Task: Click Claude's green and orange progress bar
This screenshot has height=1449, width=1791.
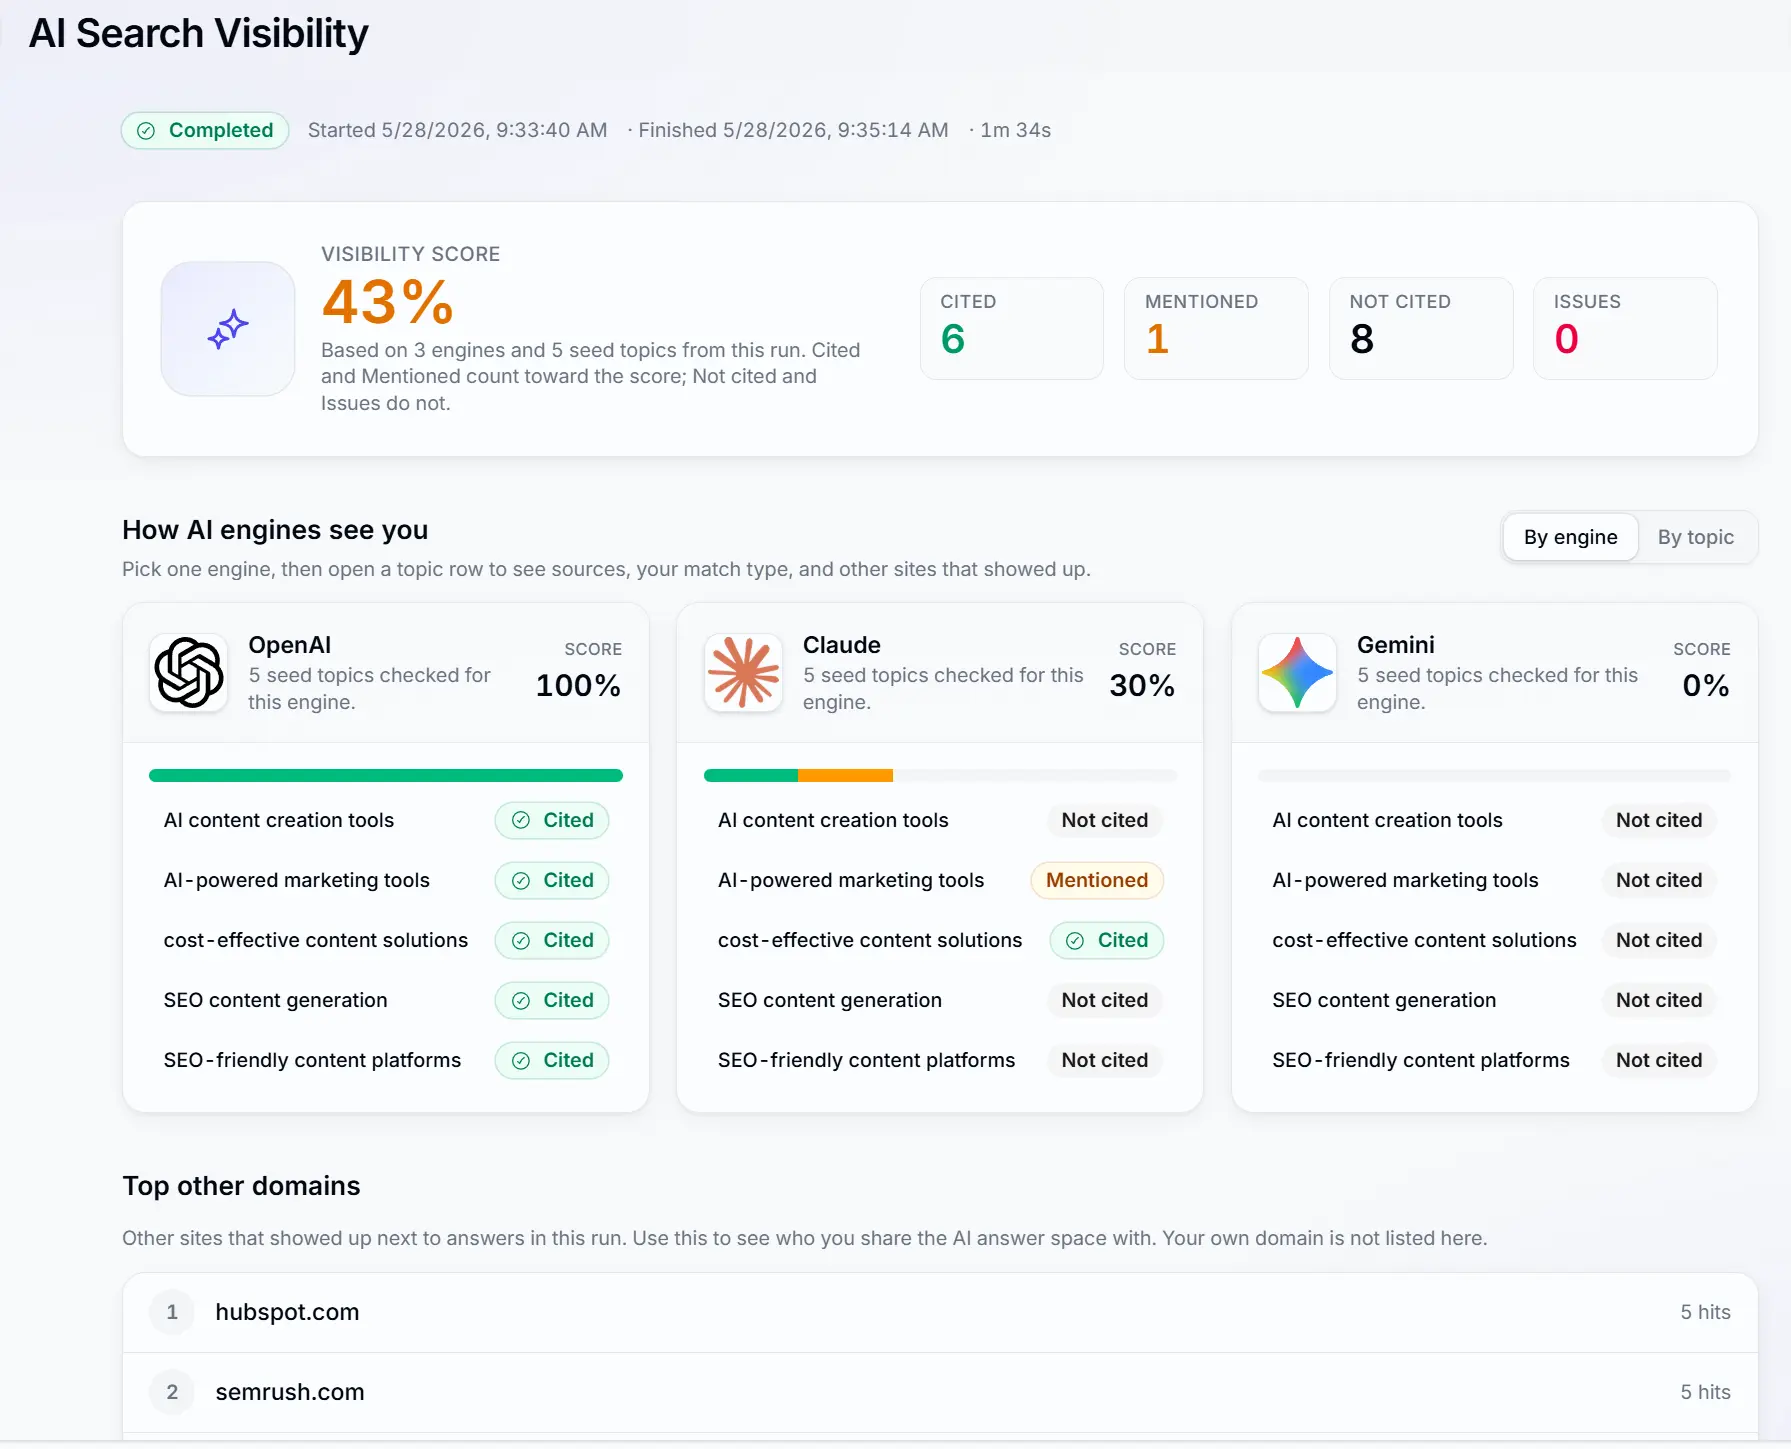Action: pos(940,775)
